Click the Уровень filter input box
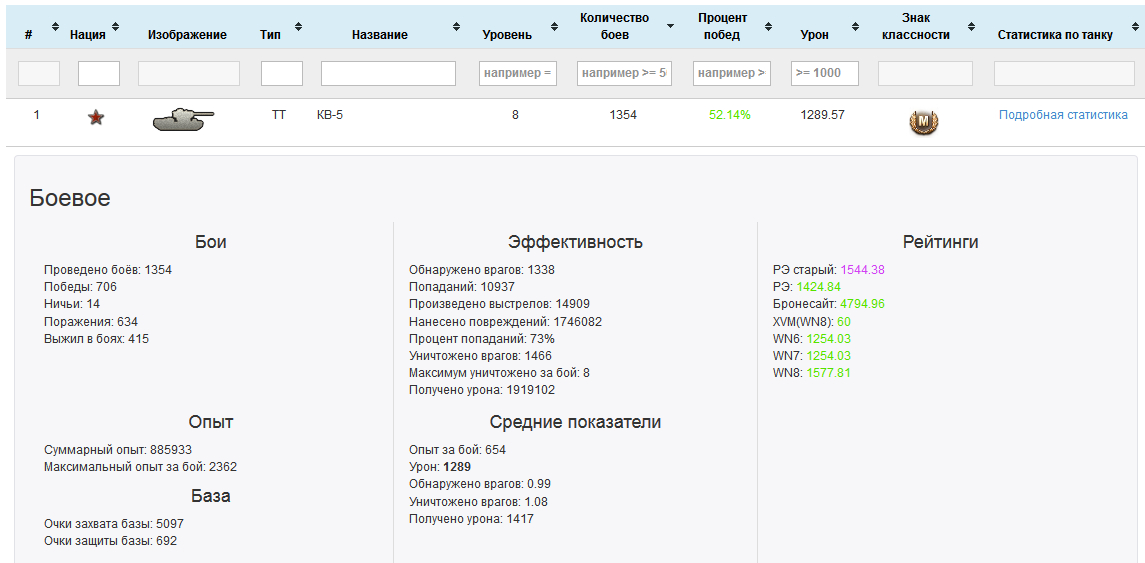Screen dimensions: 1145x563 coord(517,73)
